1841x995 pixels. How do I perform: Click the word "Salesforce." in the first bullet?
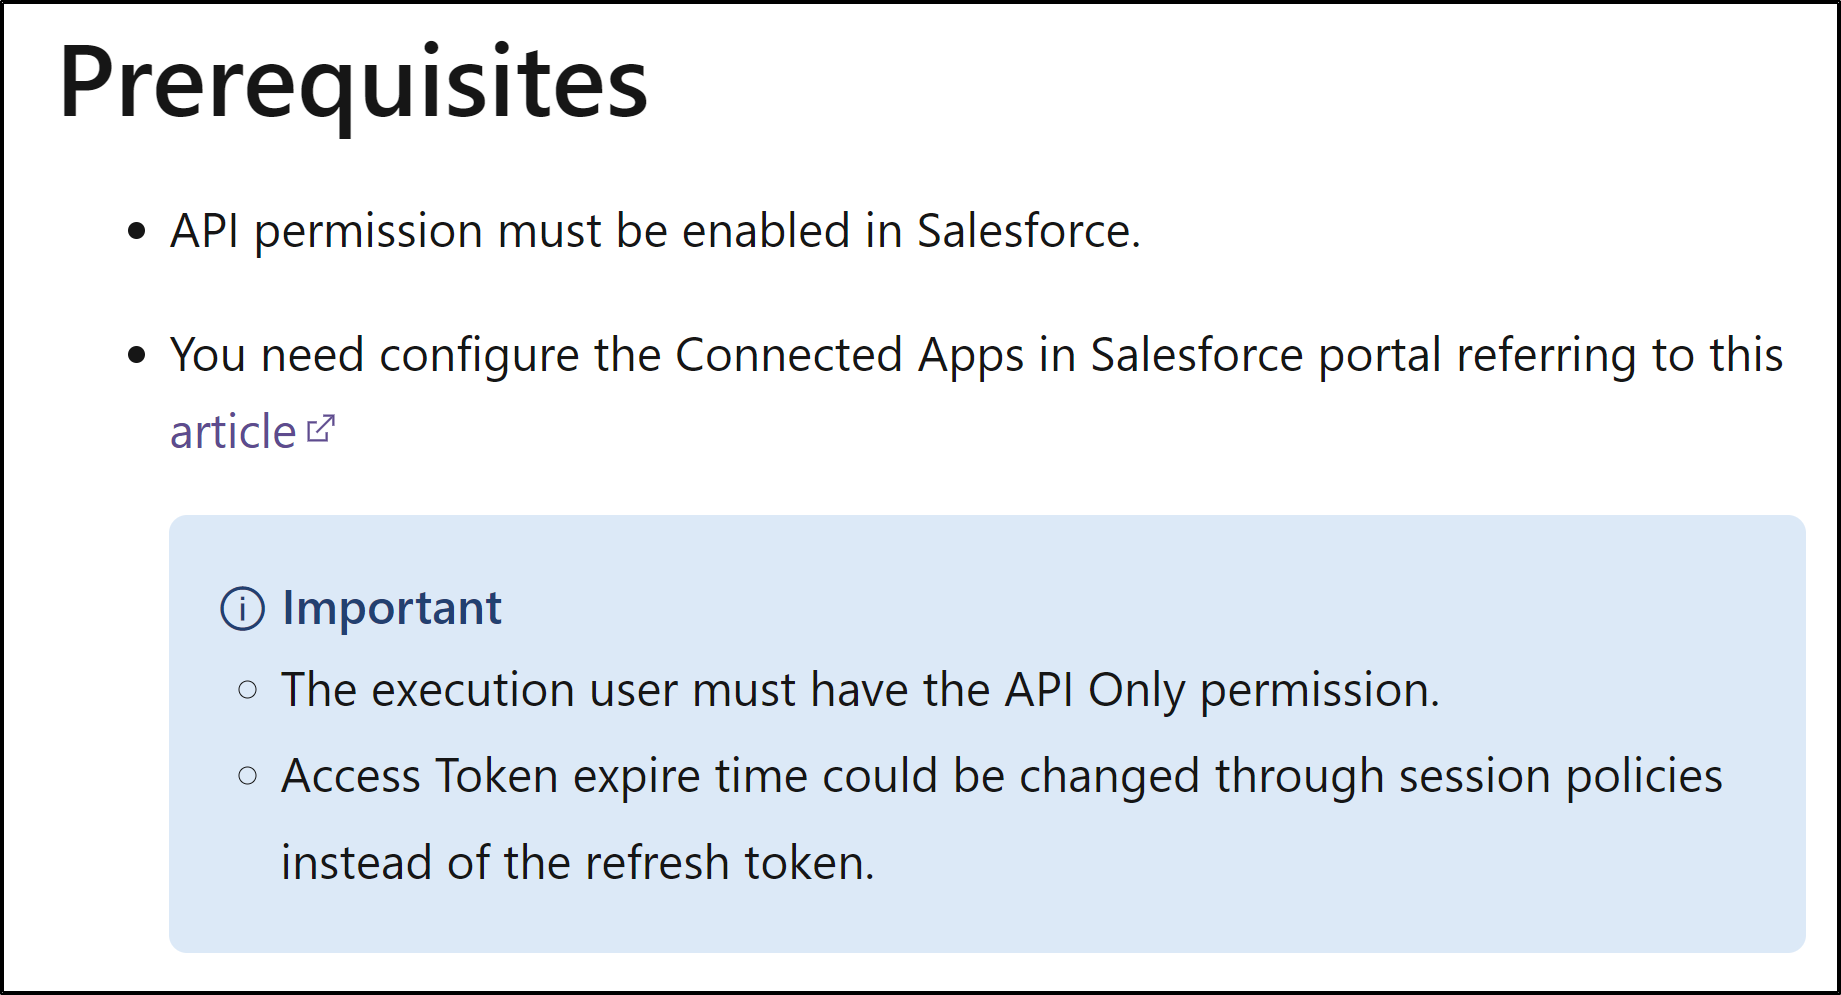(1029, 232)
